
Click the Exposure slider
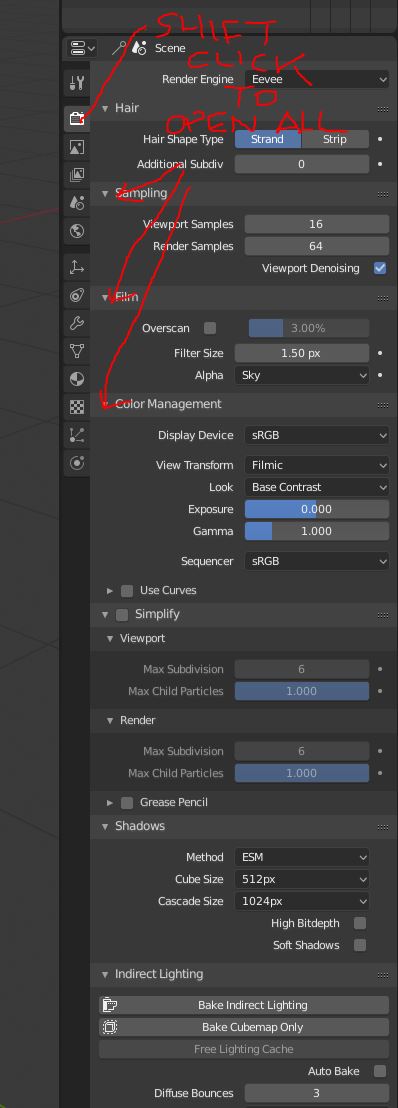[317, 509]
